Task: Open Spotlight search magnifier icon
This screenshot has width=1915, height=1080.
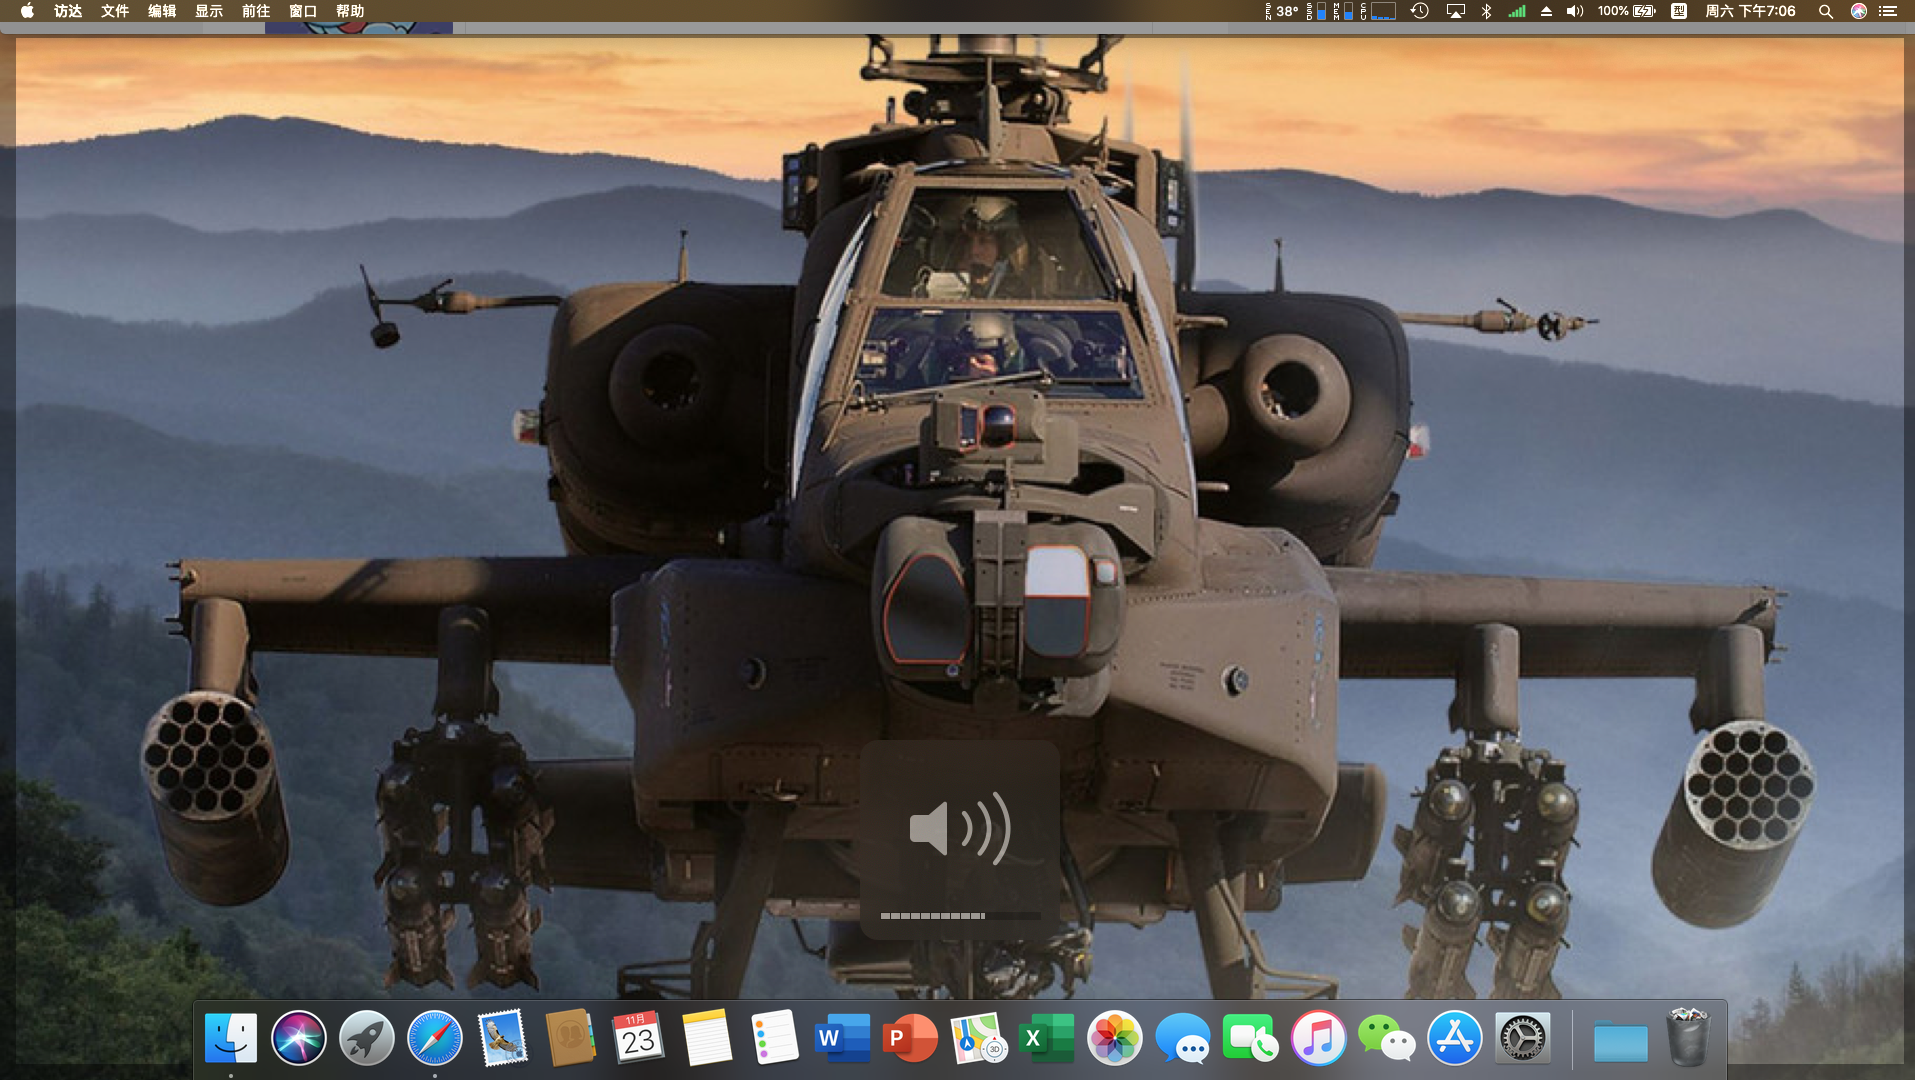Action: coord(1825,11)
